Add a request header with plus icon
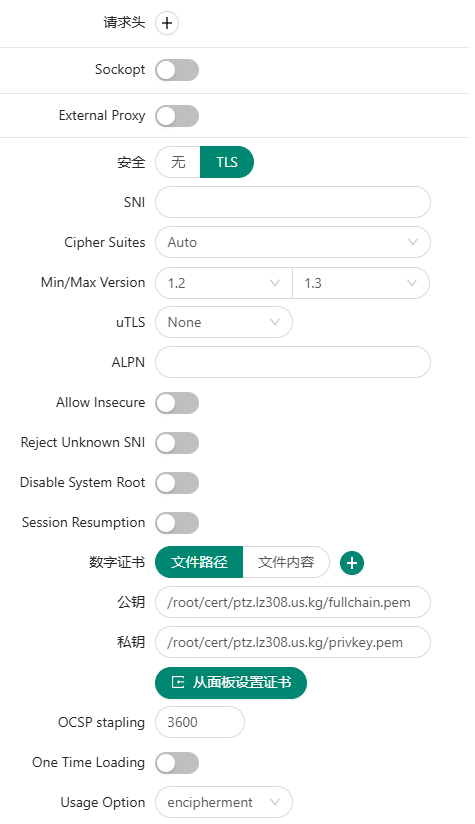This screenshot has width=475, height=824. (167, 23)
